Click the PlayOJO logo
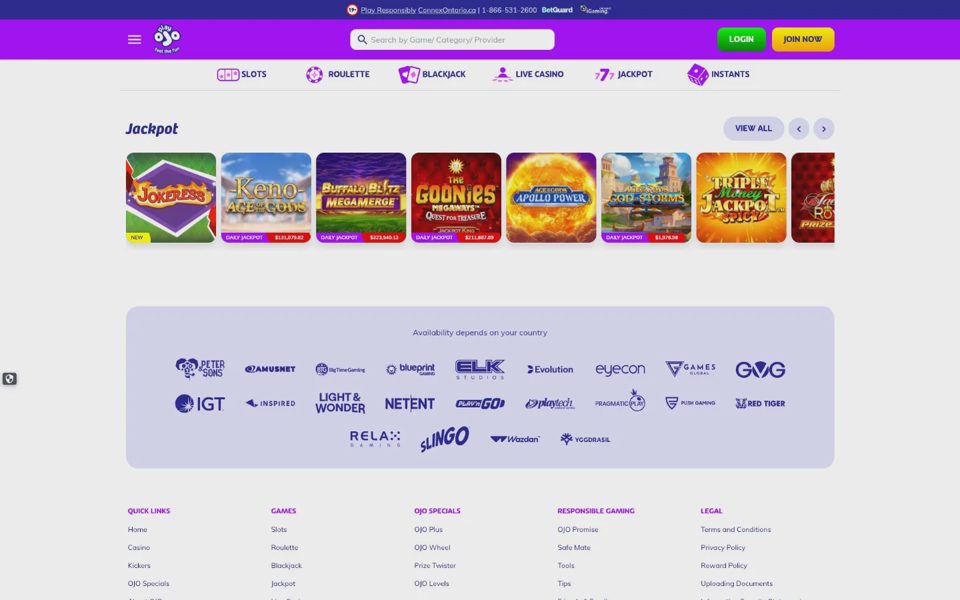The image size is (960, 600). point(167,39)
